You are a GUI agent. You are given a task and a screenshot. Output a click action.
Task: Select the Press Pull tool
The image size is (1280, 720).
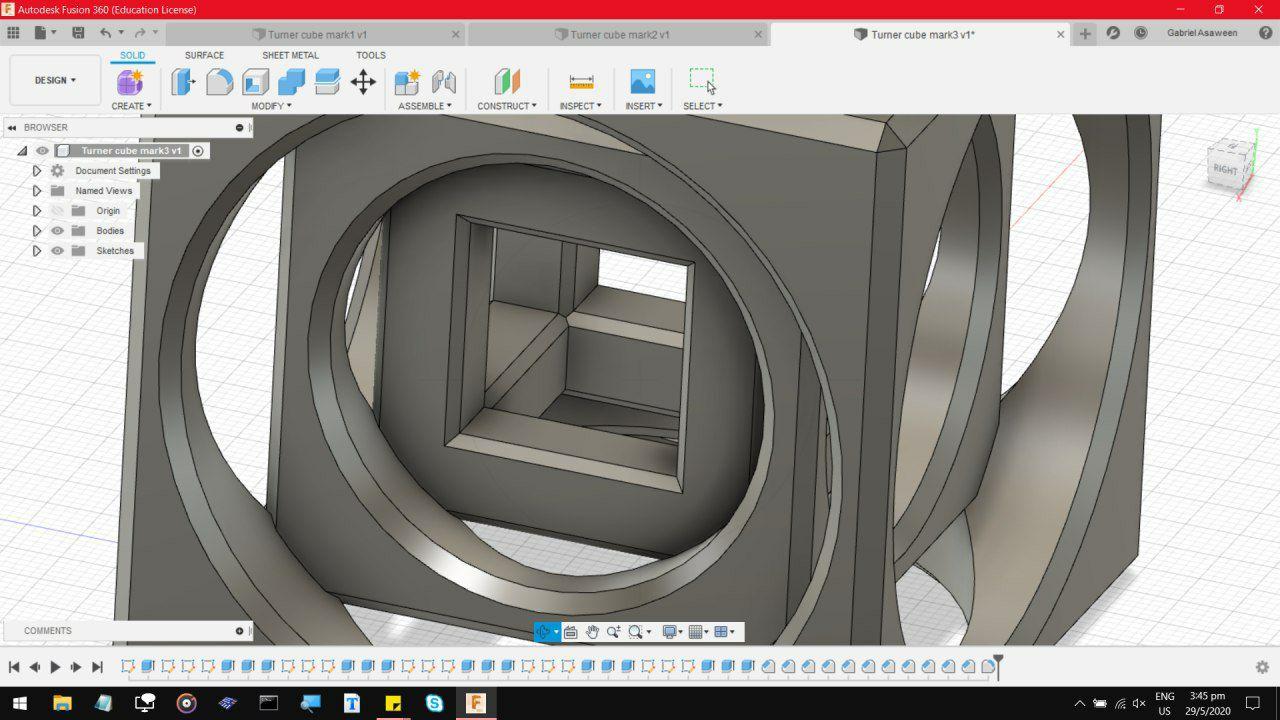(x=183, y=82)
